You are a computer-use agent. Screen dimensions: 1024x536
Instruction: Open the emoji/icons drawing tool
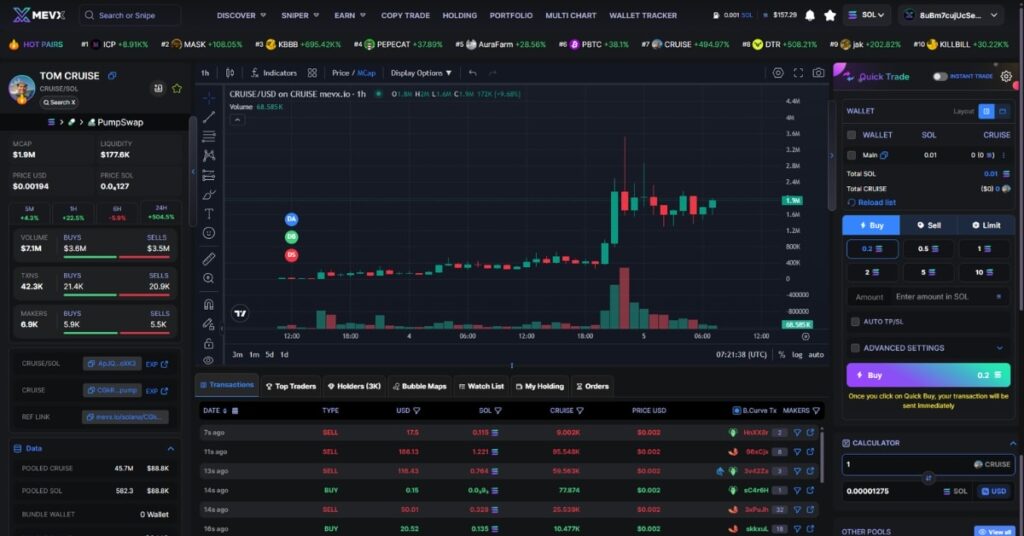[x=208, y=233]
